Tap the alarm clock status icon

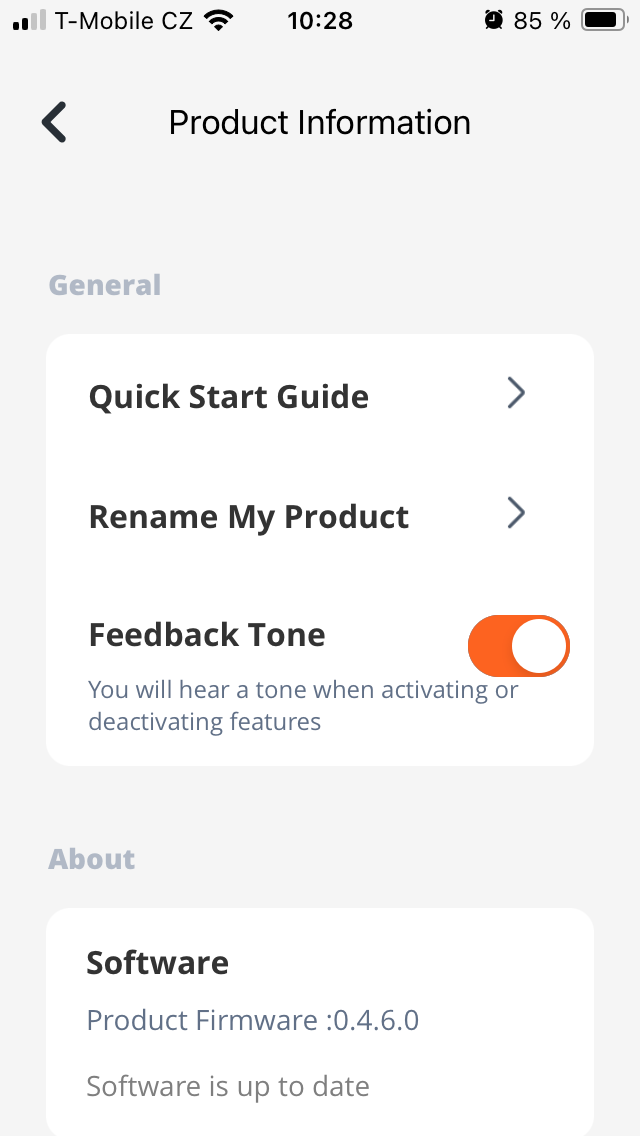(492, 20)
